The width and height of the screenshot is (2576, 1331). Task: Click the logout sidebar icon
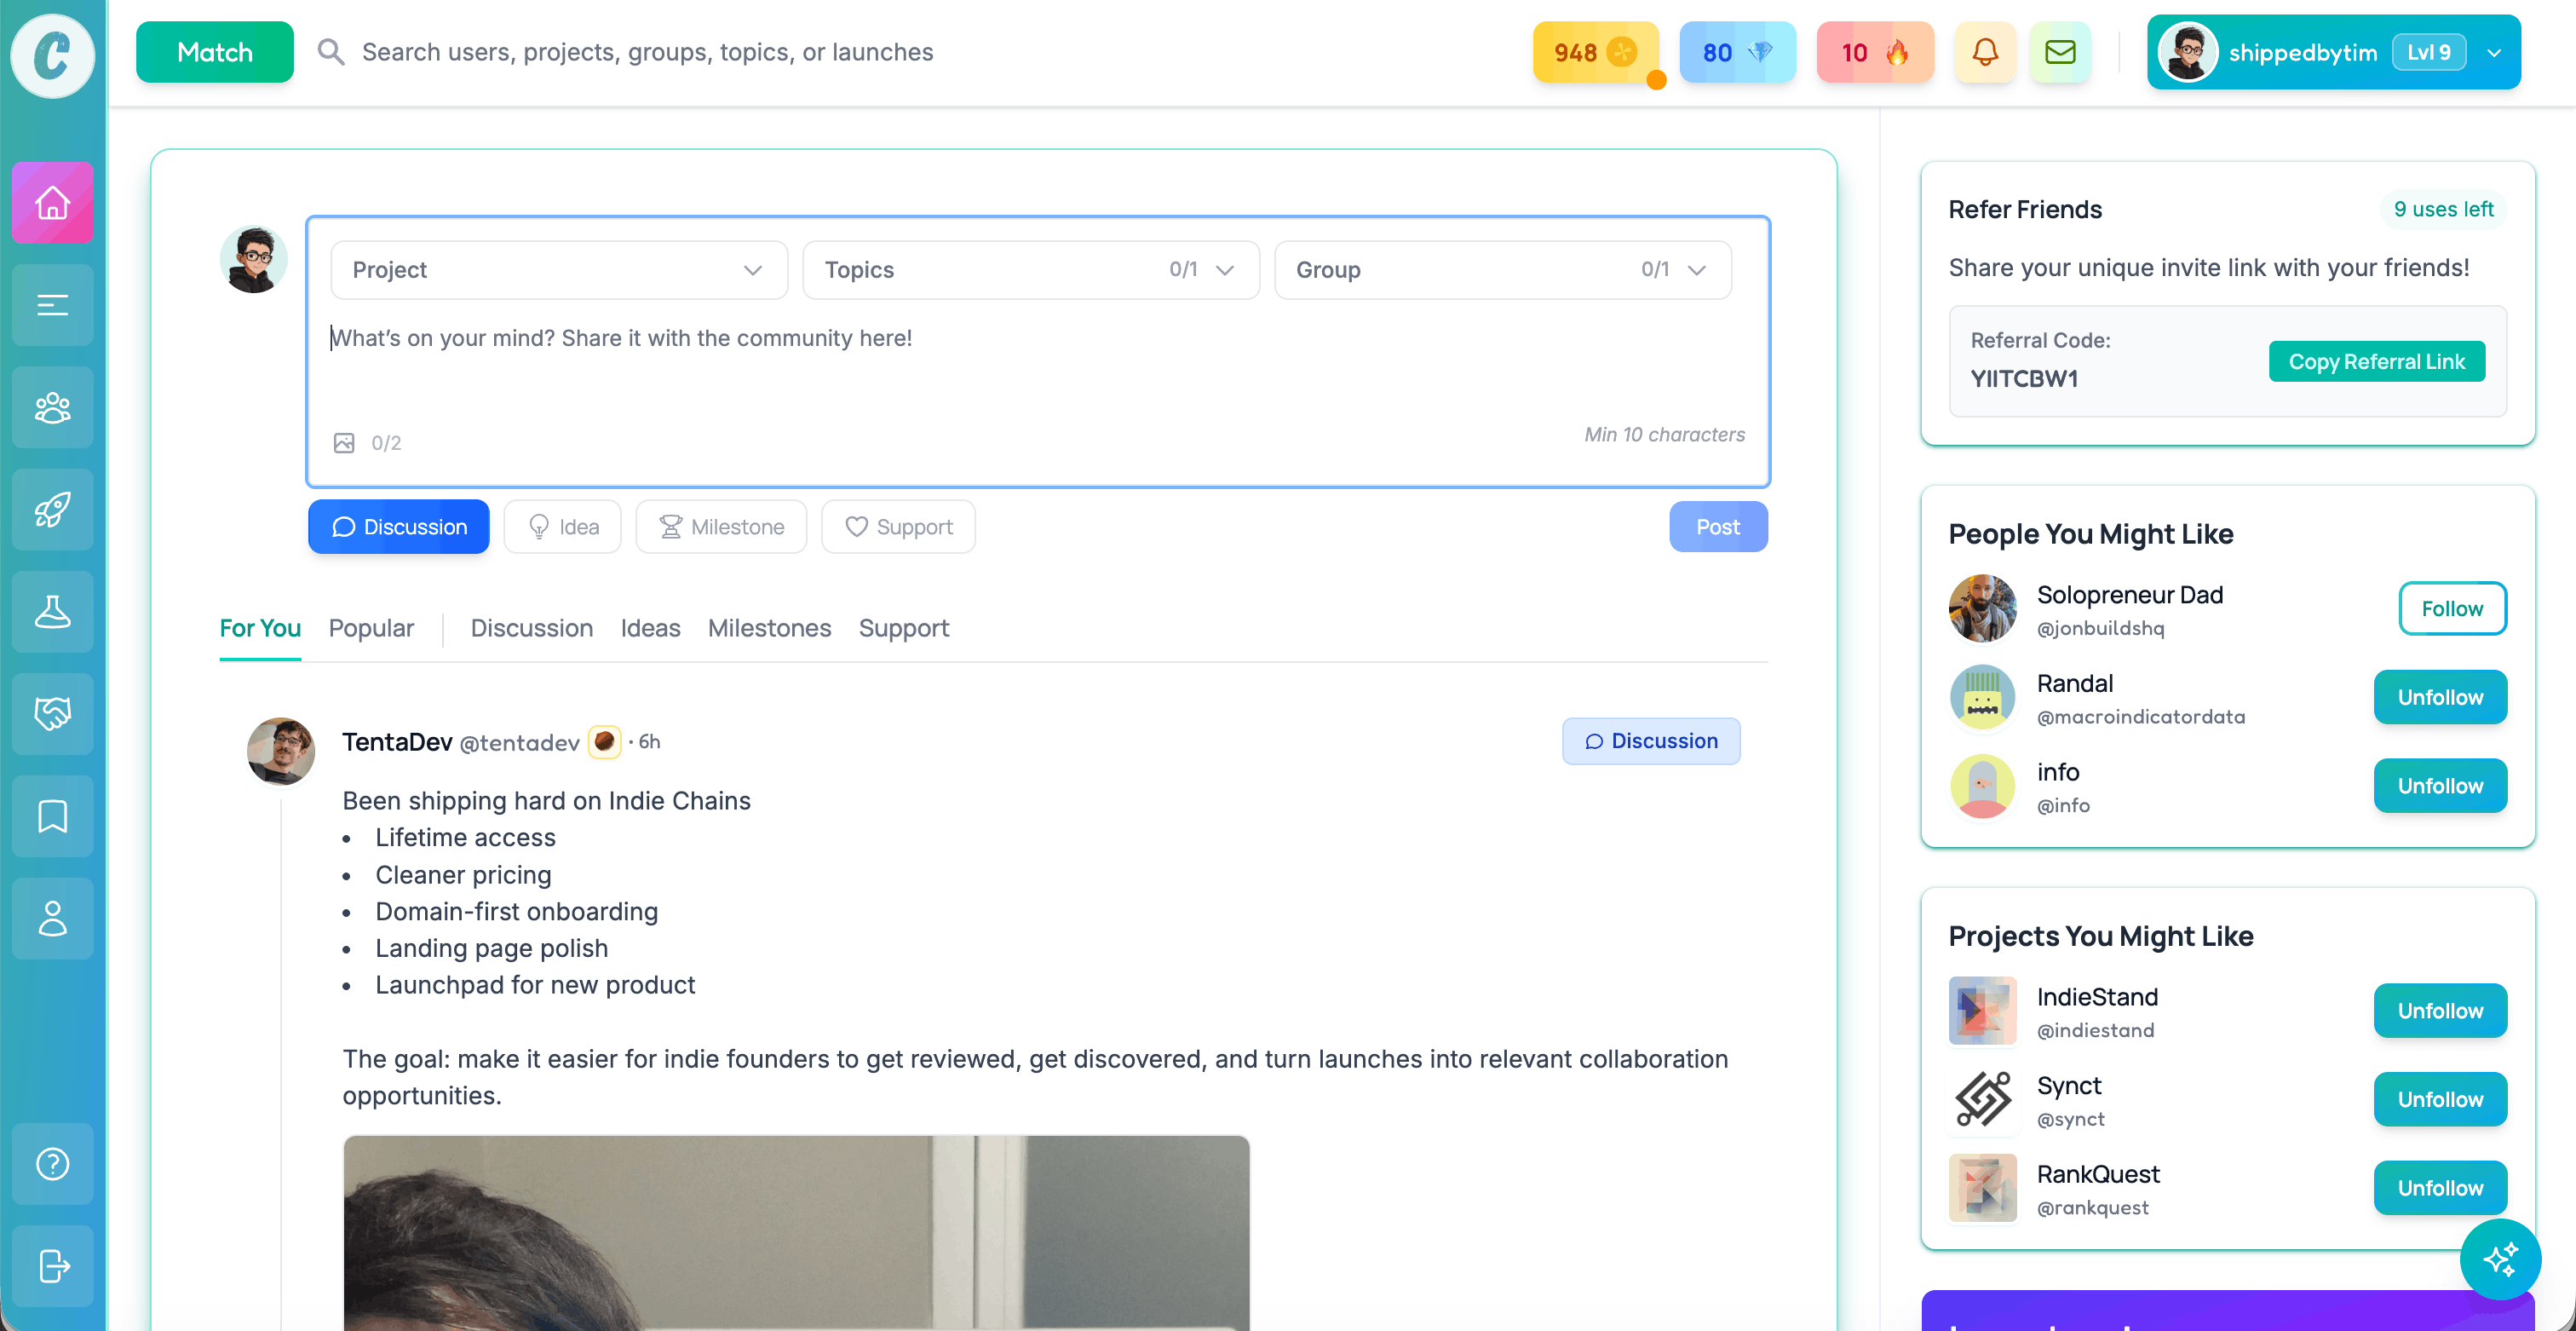pos(53,1265)
